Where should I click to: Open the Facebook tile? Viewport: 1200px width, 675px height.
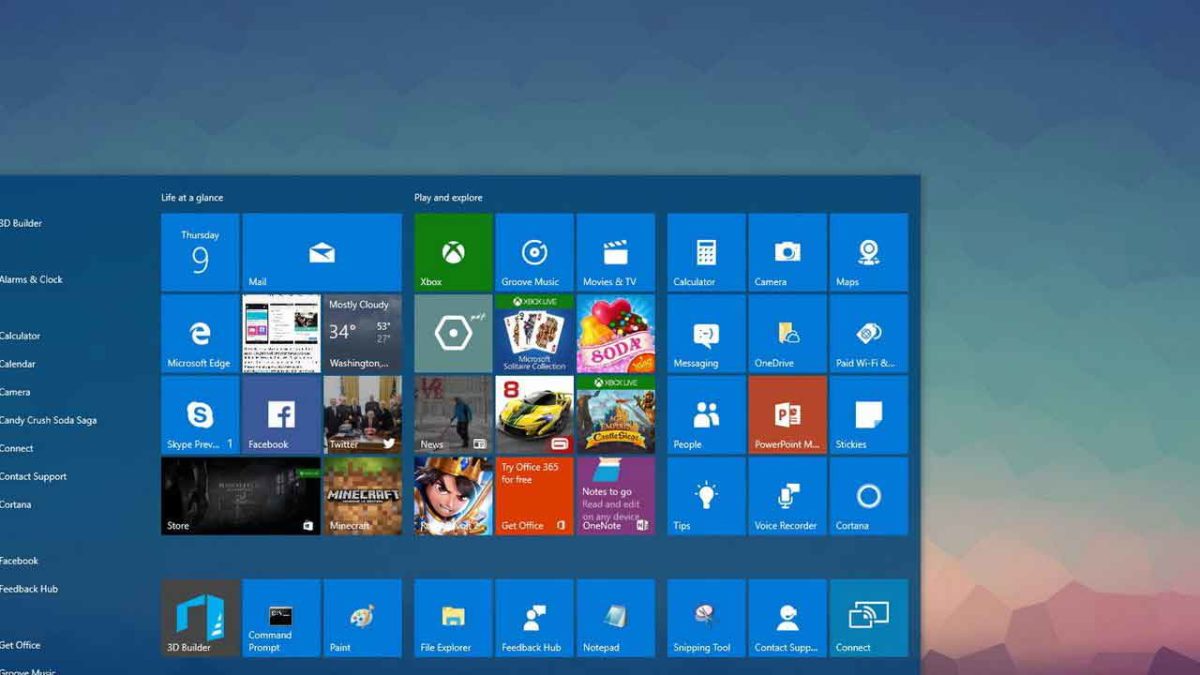coord(281,415)
